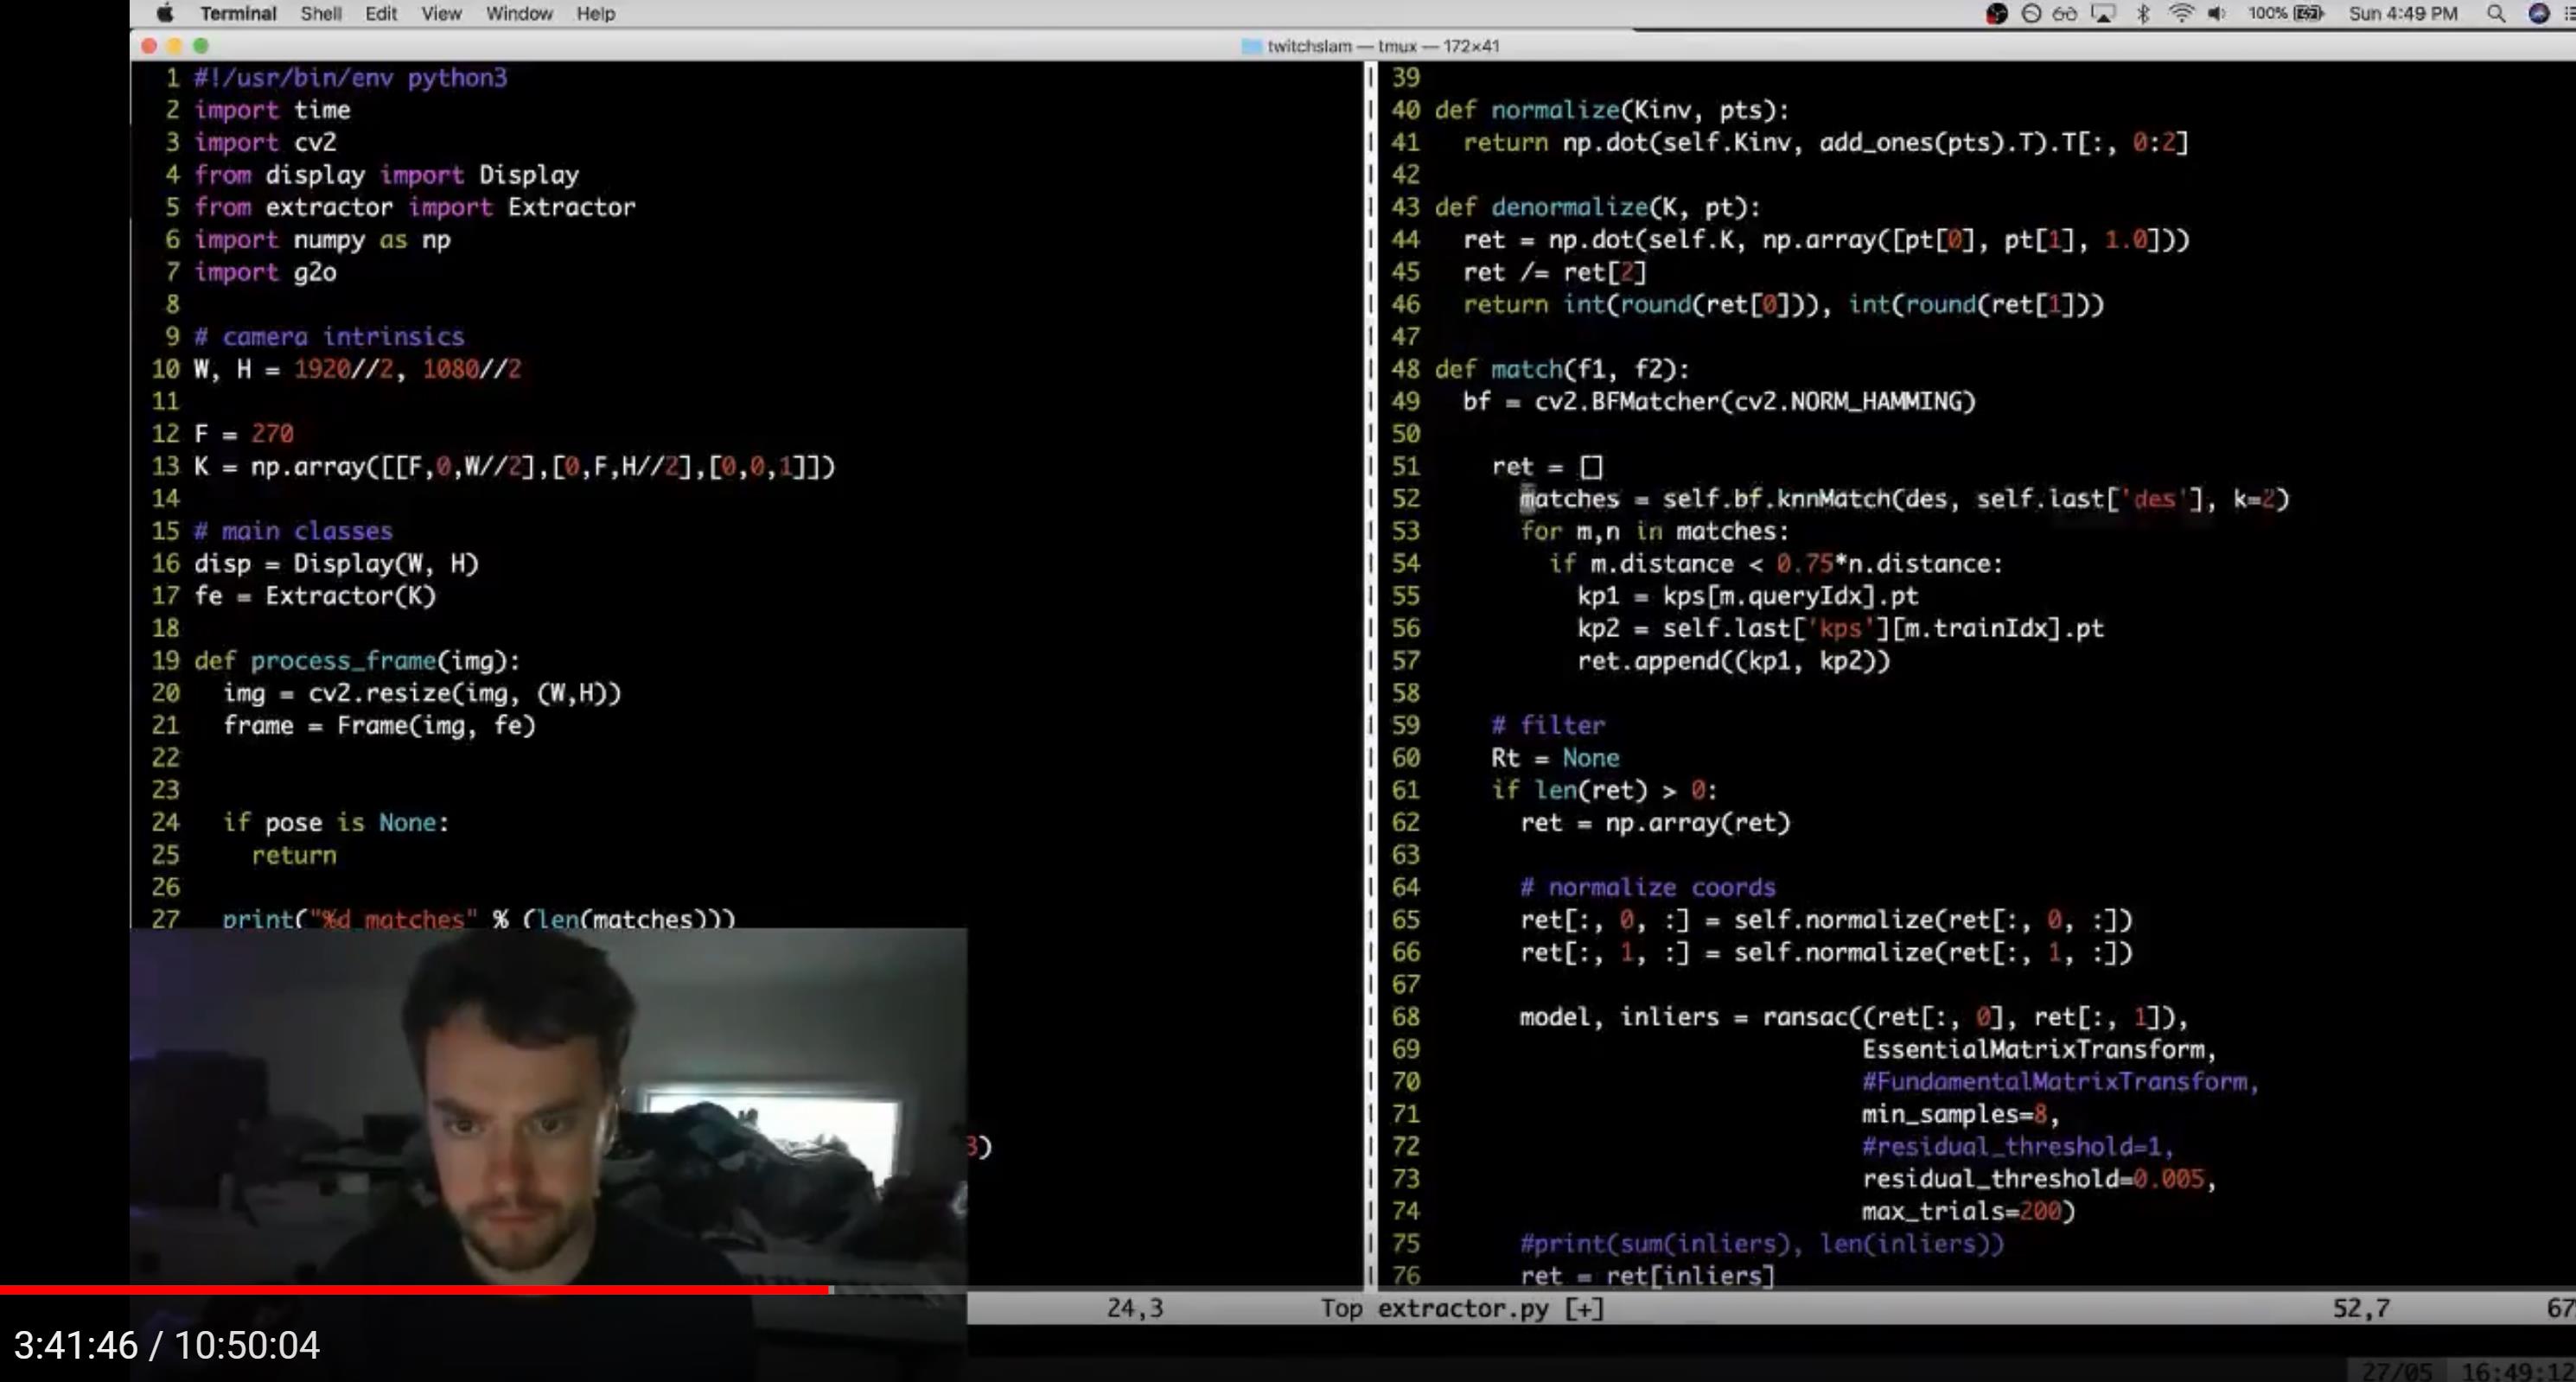Open the Help menu
Screen dimensions: 2576x1382
tap(595, 13)
